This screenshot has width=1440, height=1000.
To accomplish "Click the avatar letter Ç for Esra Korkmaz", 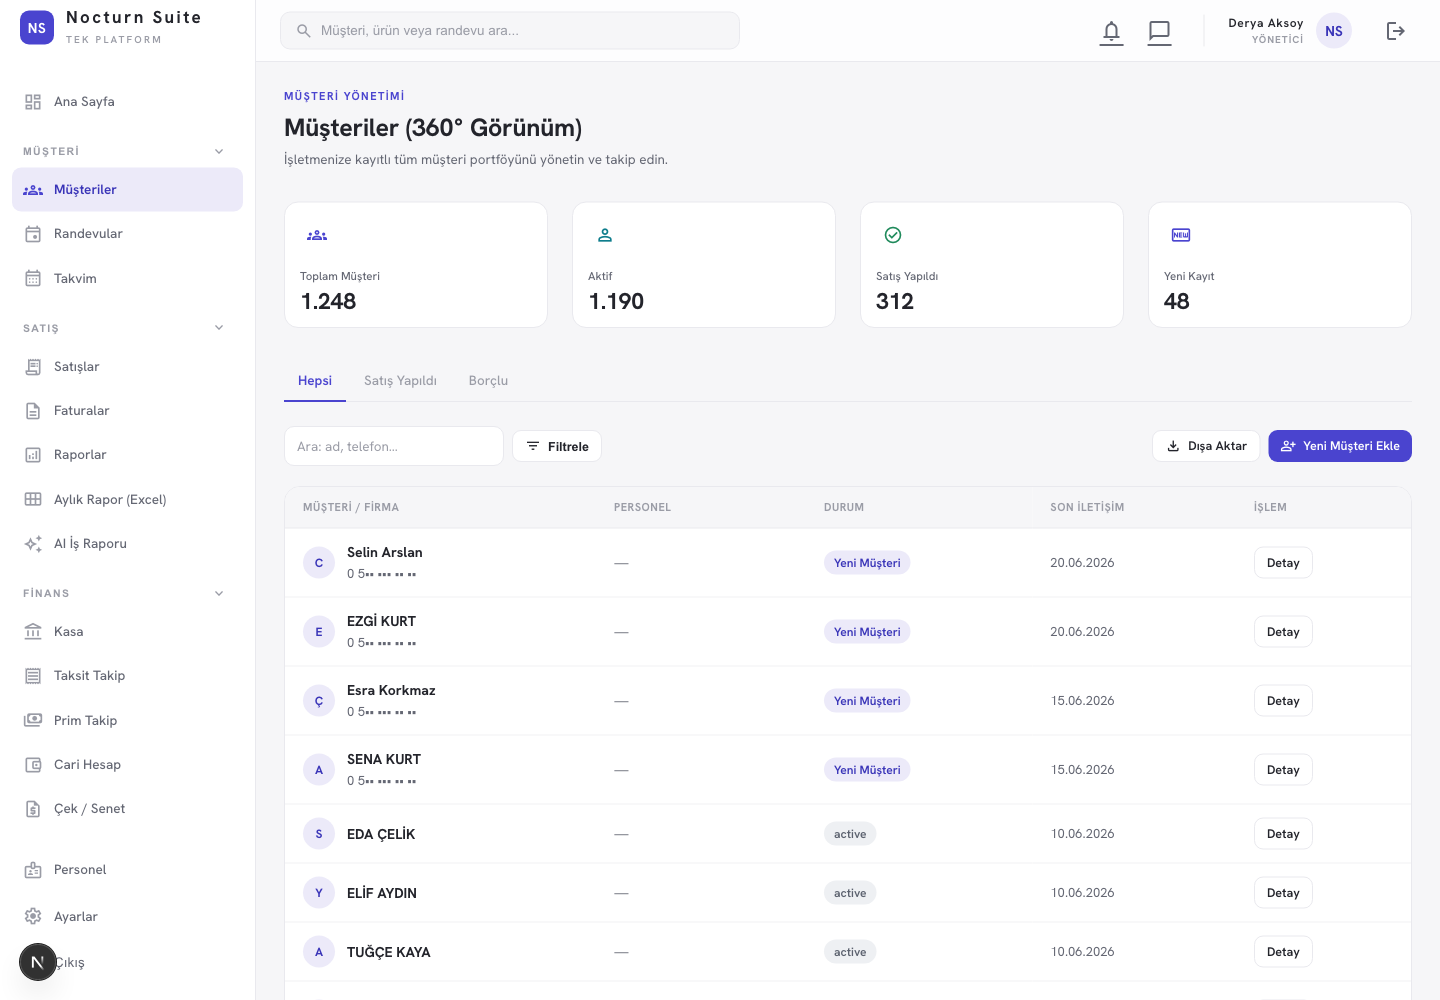I will (x=319, y=701).
